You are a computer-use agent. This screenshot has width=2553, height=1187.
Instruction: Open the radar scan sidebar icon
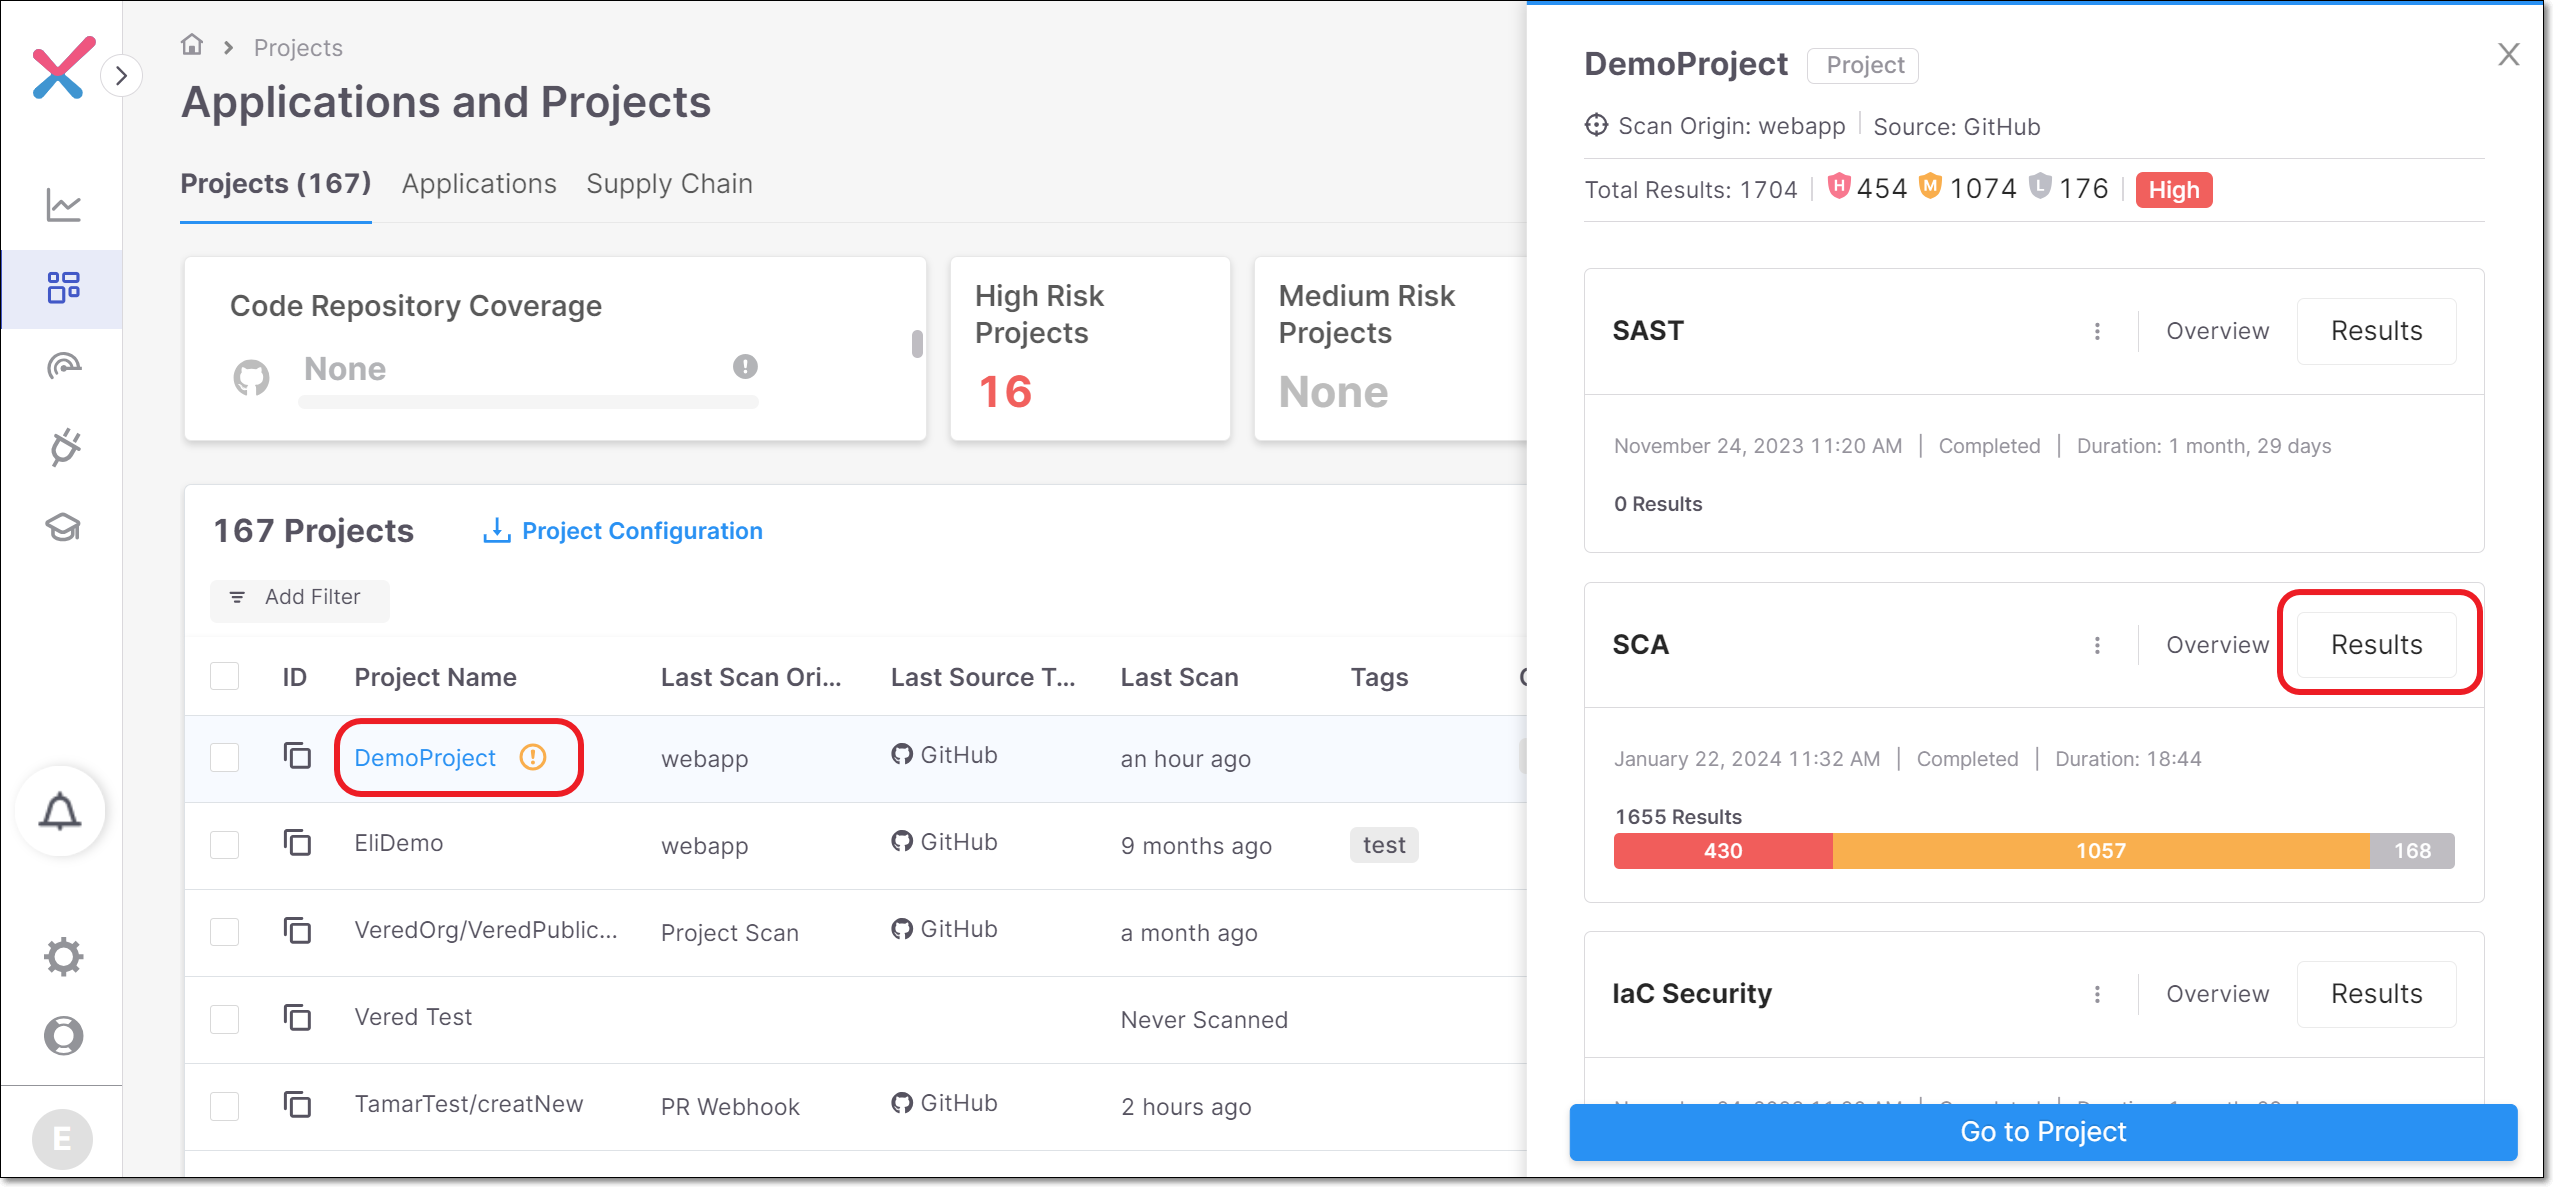pyautogui.click(x=63, y=366)
